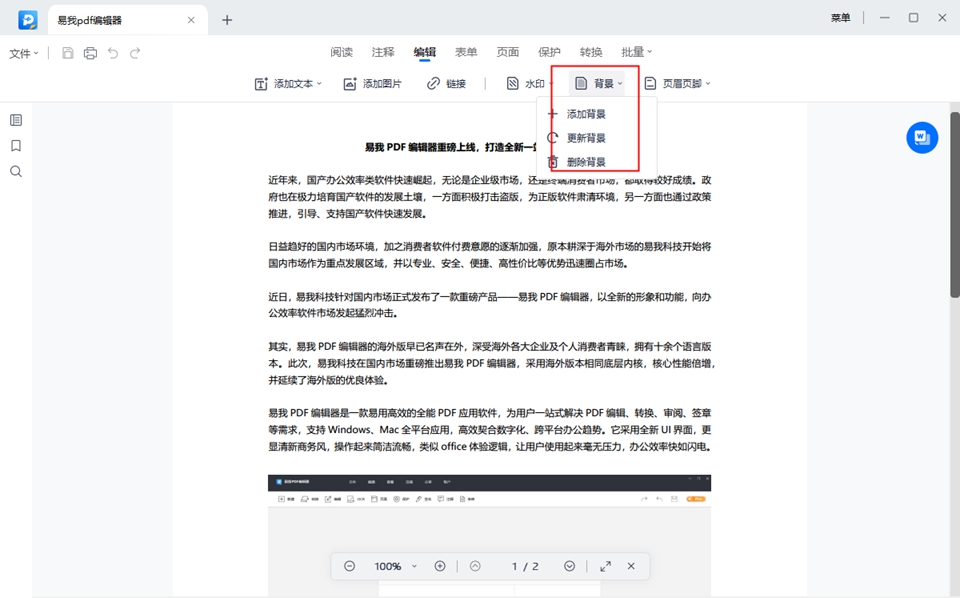Switch to the 编辑 tab
This screenshot has height=598, width=960.
point(425,52)
